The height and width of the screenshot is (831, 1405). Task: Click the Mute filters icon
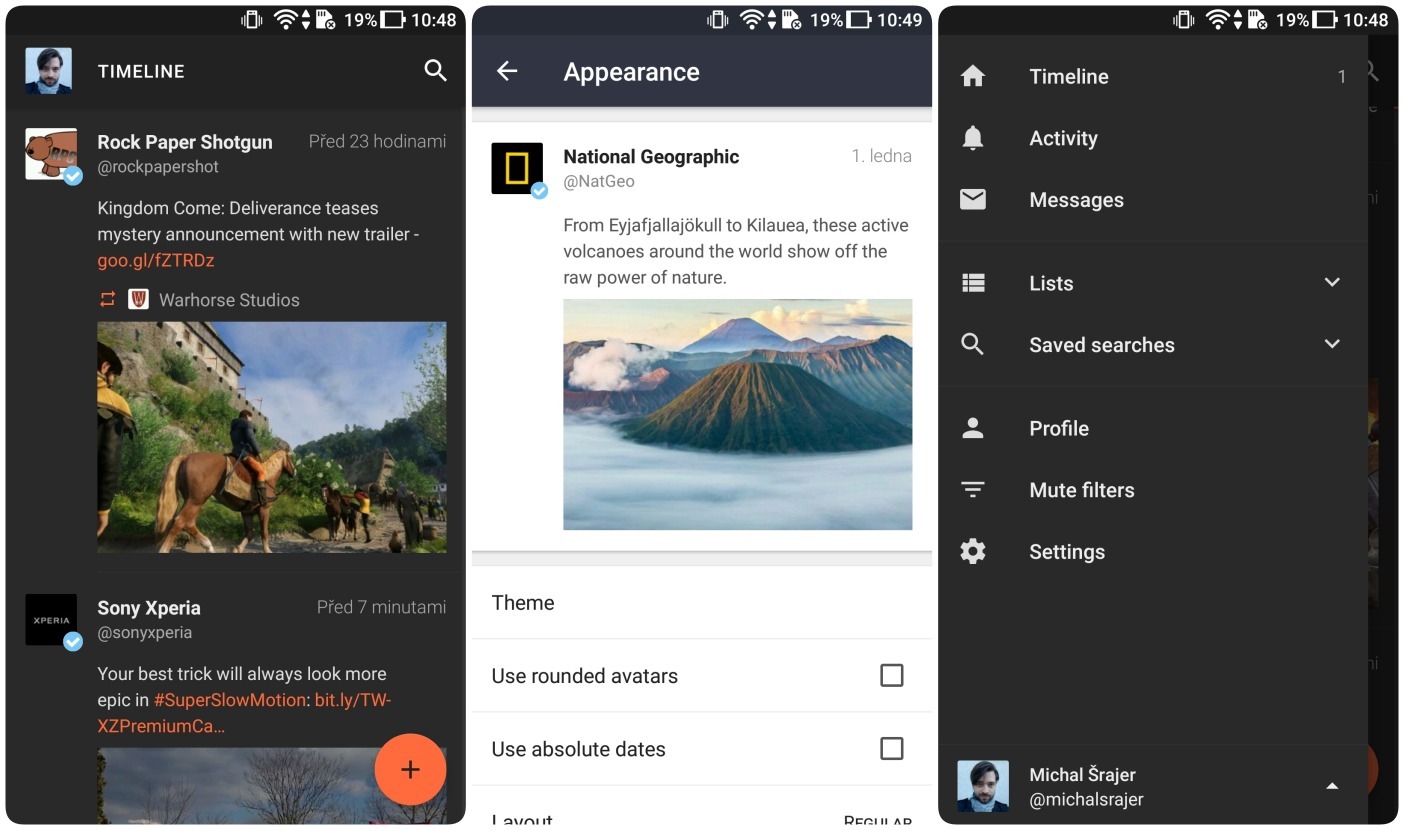[972, 490]
